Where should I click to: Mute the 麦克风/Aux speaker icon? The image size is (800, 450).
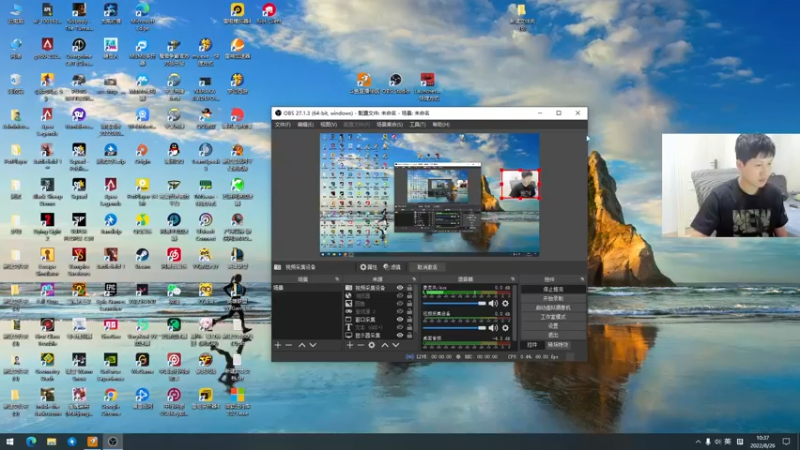(x=493, y=304)
